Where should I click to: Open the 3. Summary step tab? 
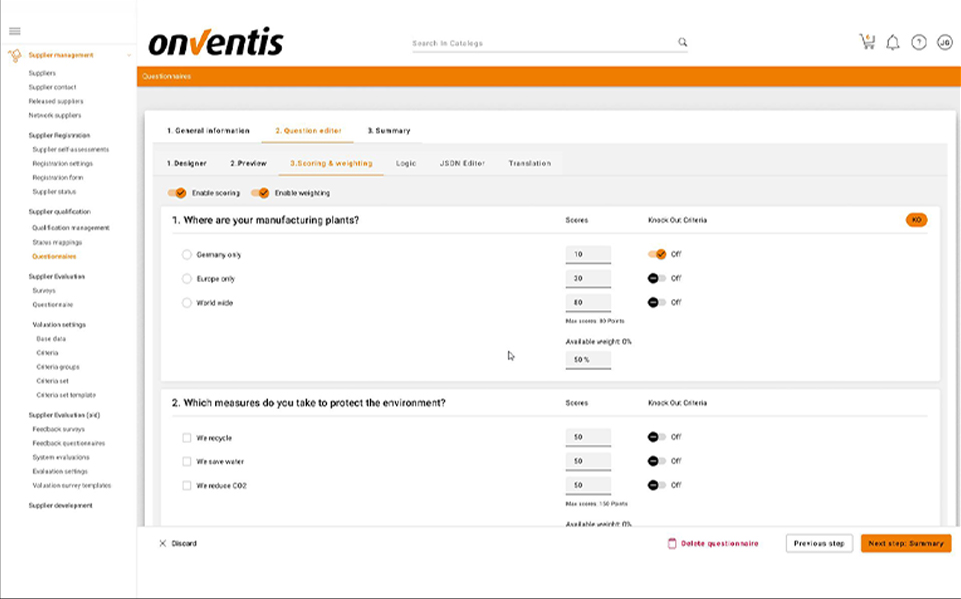[388, 131]
